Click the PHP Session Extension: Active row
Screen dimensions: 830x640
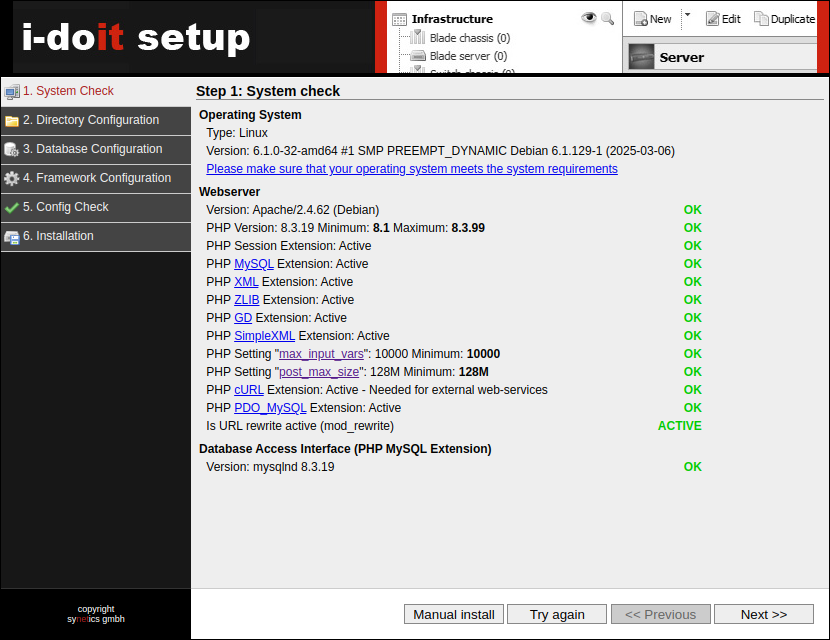(288, 246)
